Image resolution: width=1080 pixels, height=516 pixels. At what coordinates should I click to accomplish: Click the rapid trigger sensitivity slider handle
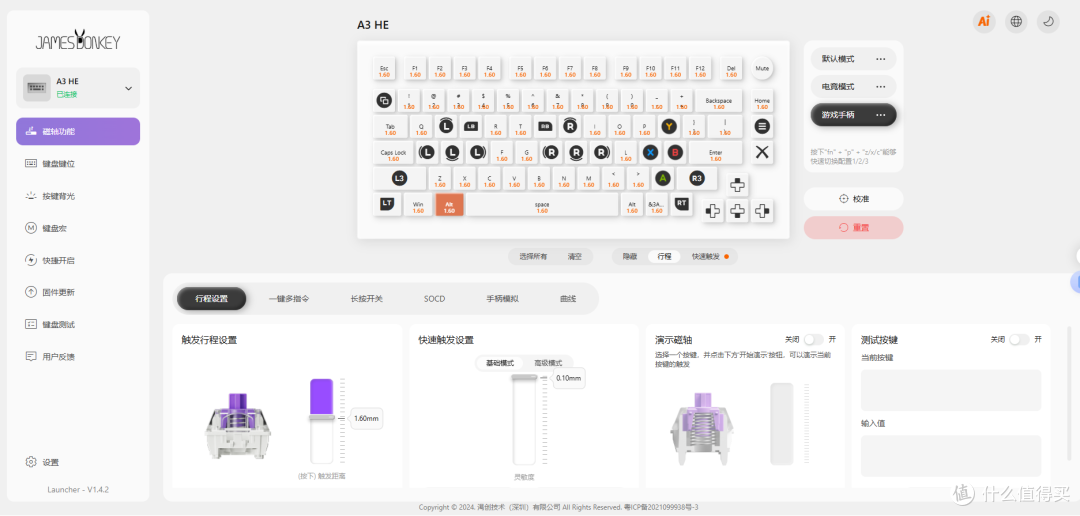click(x=524, y=377)
